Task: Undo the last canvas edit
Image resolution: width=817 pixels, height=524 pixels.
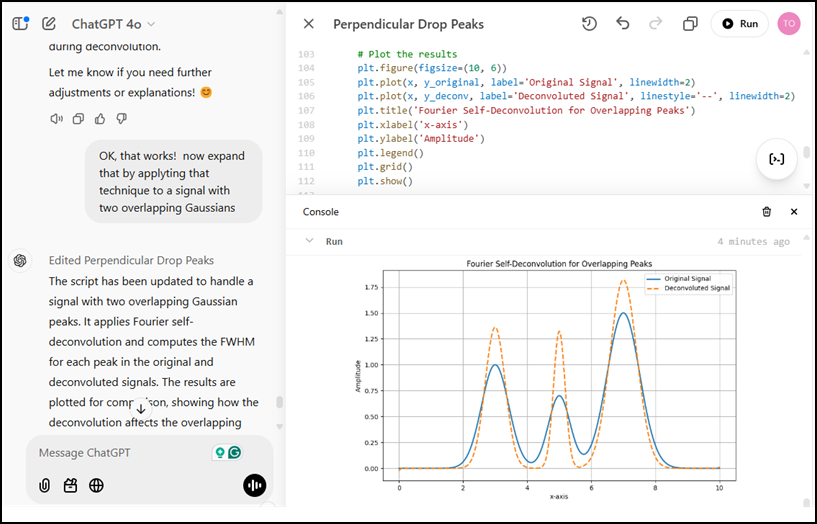Action: [623, 24]
